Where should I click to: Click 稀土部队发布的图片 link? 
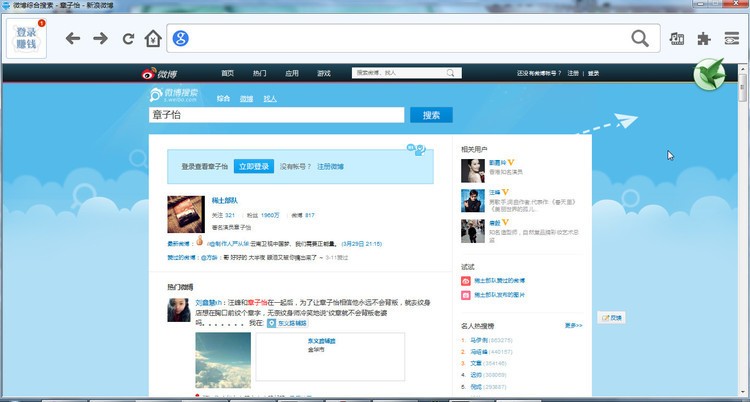point(499,295)
